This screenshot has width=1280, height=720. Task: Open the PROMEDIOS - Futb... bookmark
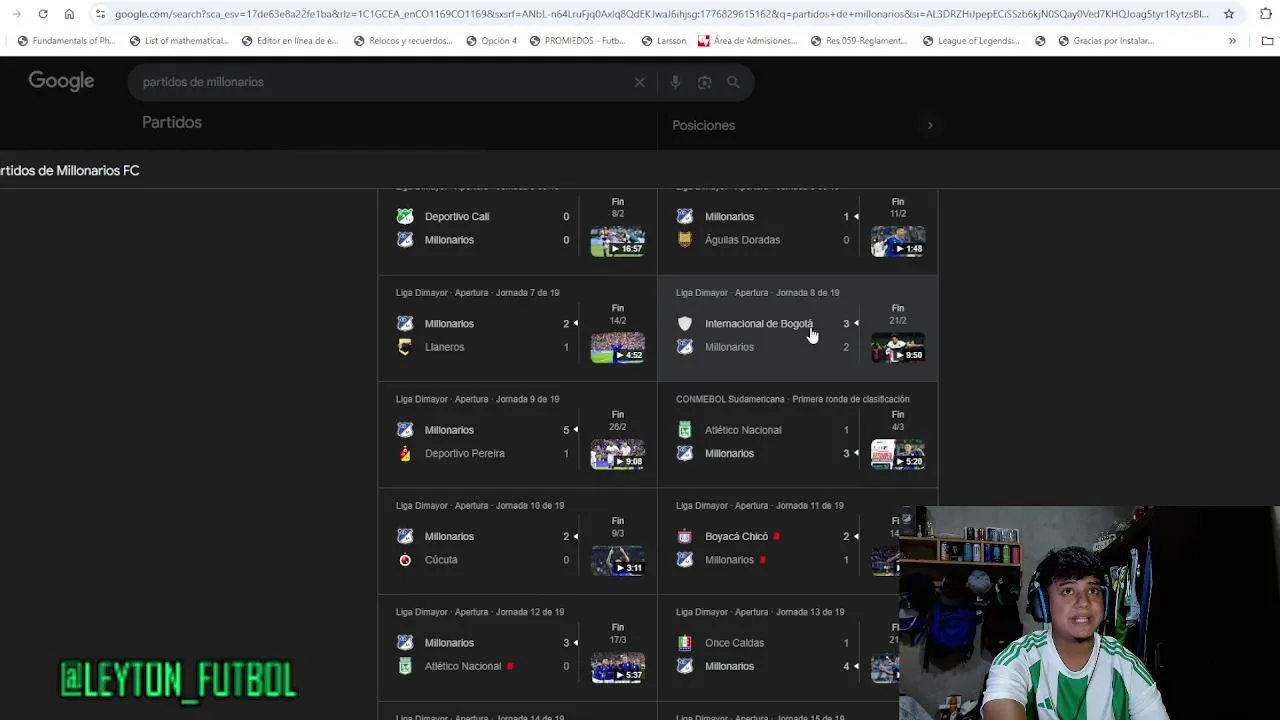coord(578,41)
